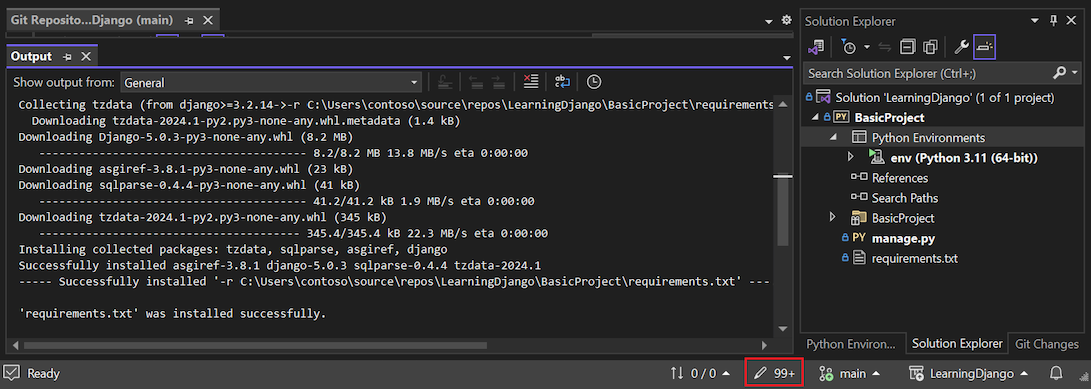1091x389 pixels.
Task: Click Collapse All icon in Solution Explorer
Action: click(x=907, y=47)
